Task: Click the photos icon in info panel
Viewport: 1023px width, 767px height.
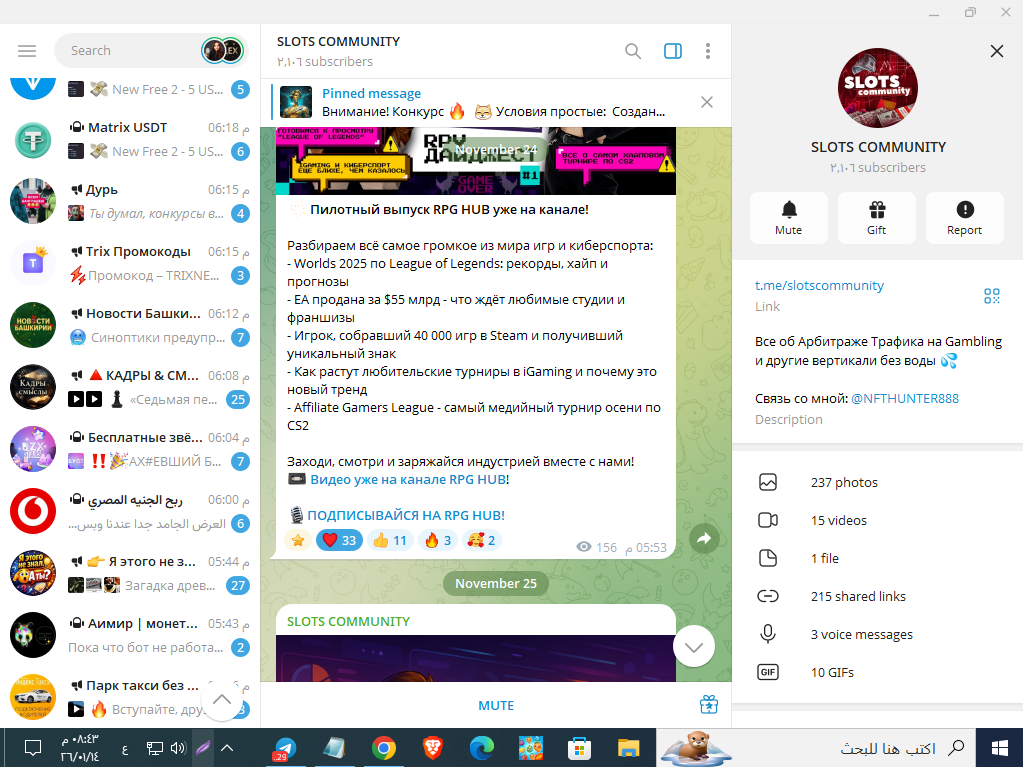Action: point(768,483)
